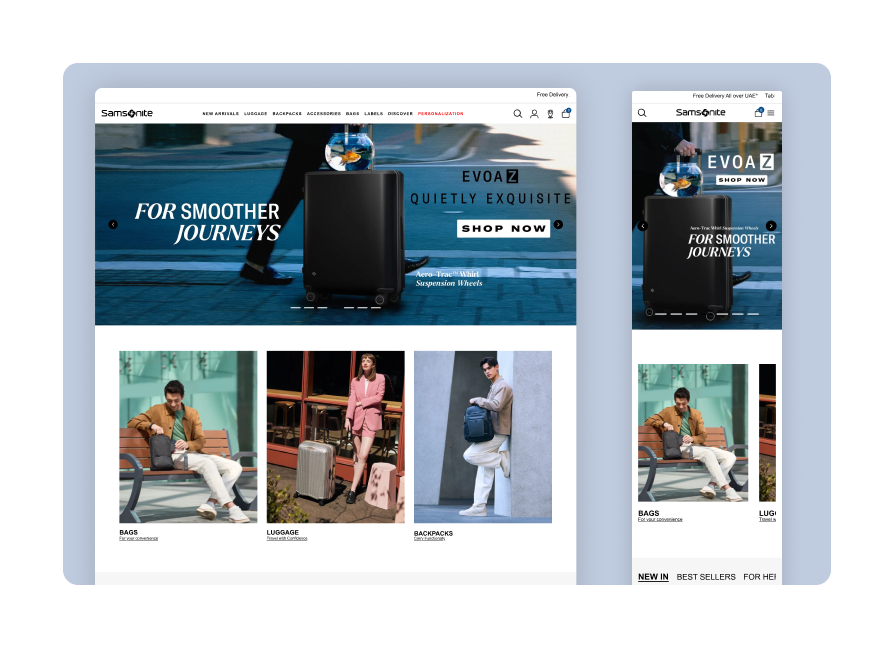Open search in the desktop header
894x648 pixels.
pyautogui.click(x=518, y=114)
